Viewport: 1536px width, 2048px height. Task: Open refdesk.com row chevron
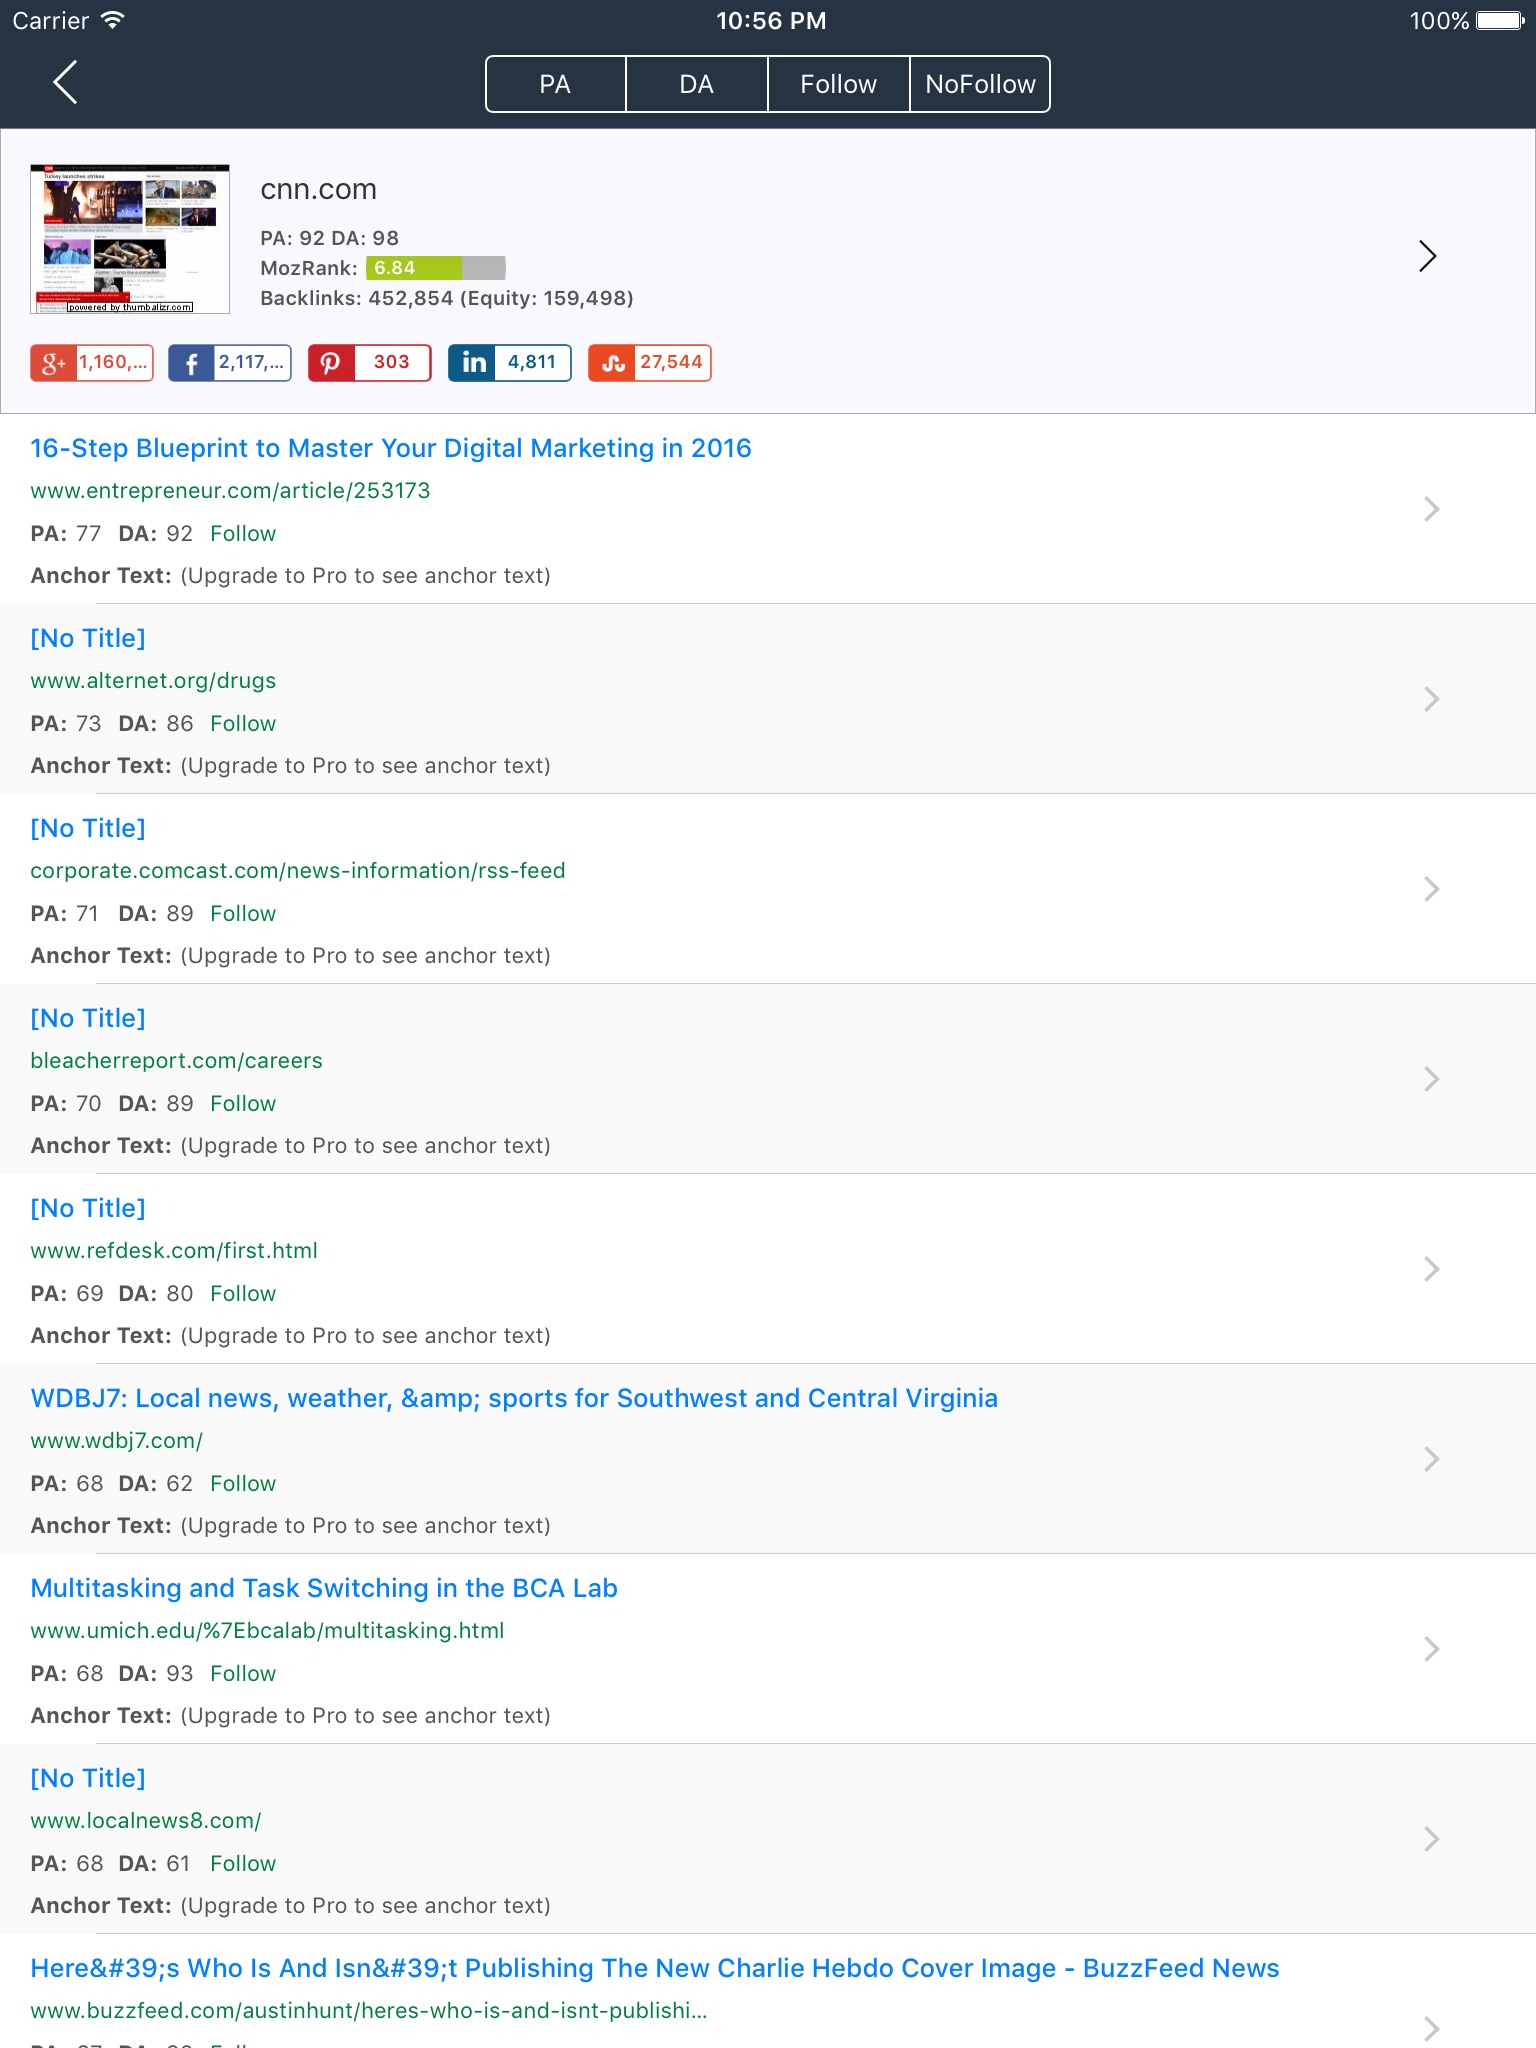(x=1432, y=1269)
